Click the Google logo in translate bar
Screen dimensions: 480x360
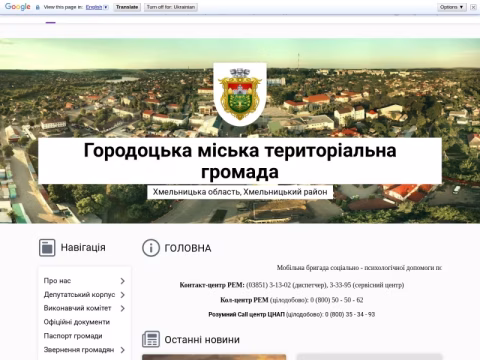18,7
